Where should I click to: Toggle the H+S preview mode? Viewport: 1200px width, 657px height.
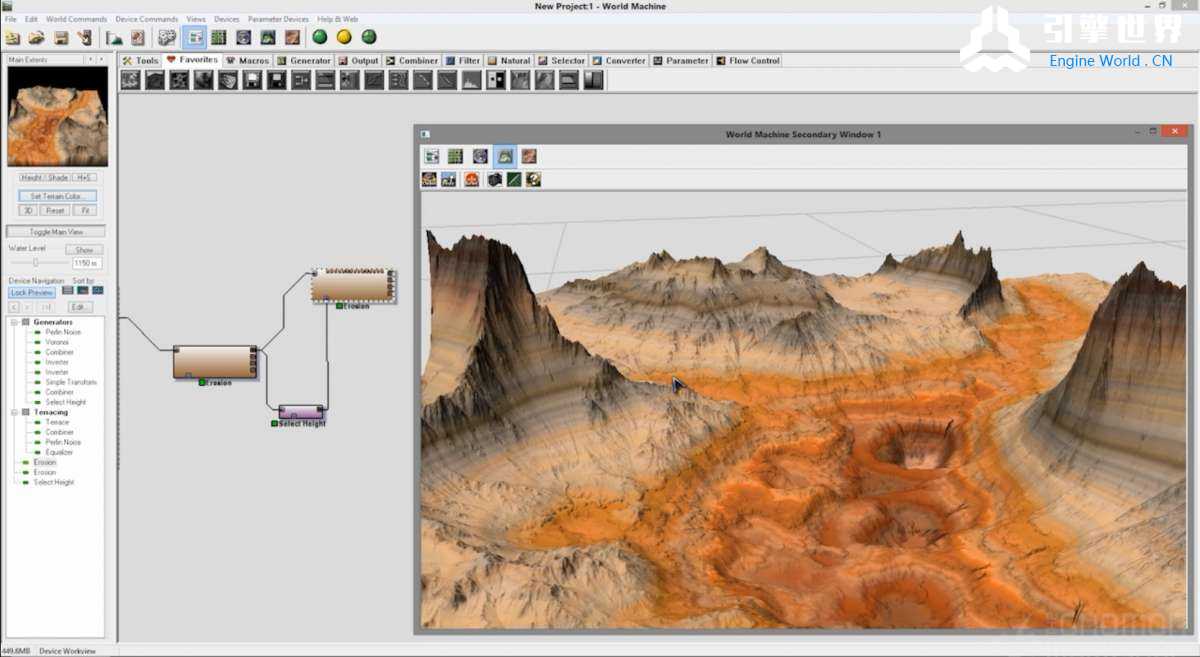(x=84, y=177)
